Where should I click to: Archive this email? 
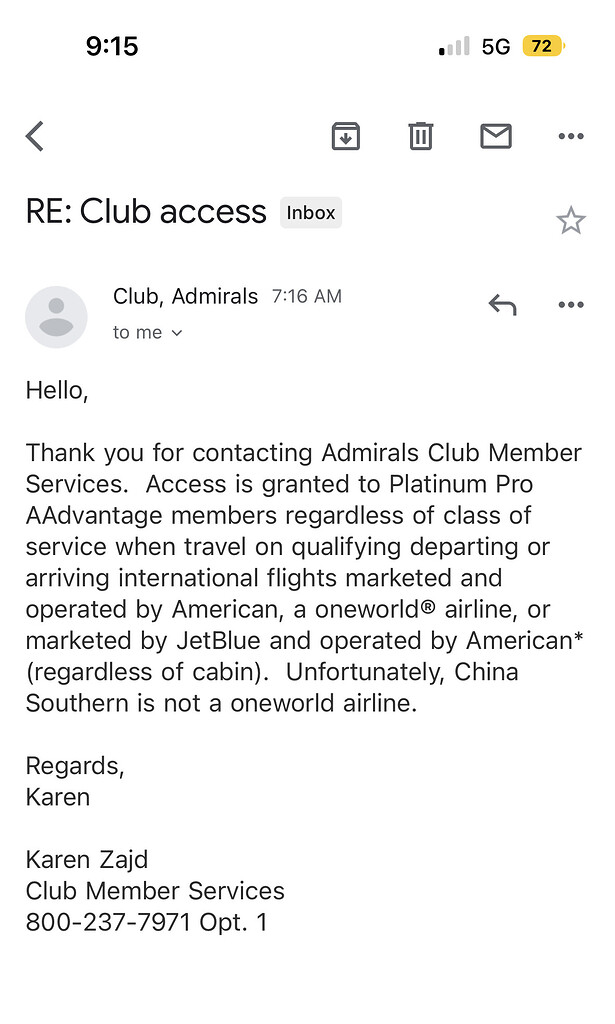click(345, 136)
